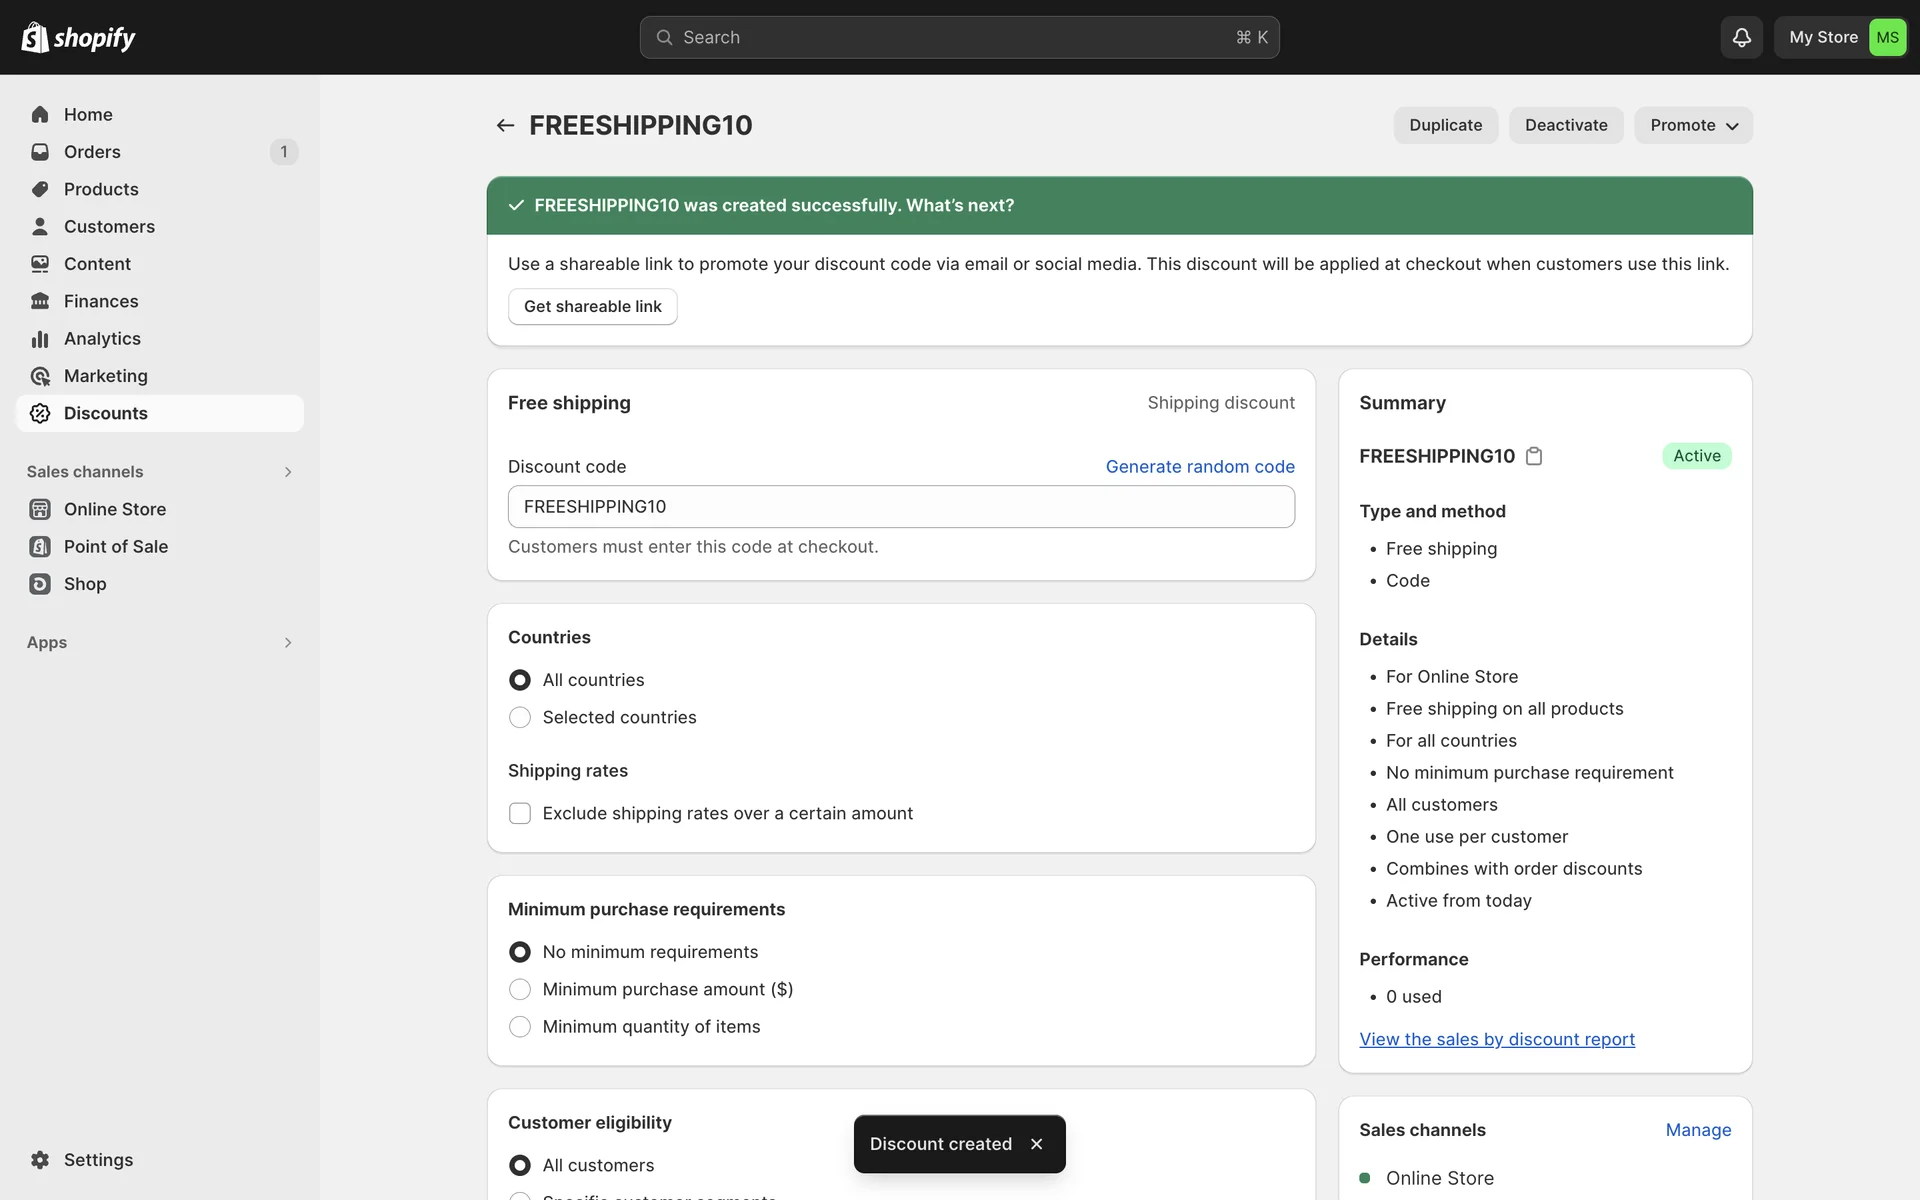Open Settings gear in sidebar
The width and height of the screenshot is (1920, 1200).
tap(40, 1160)
